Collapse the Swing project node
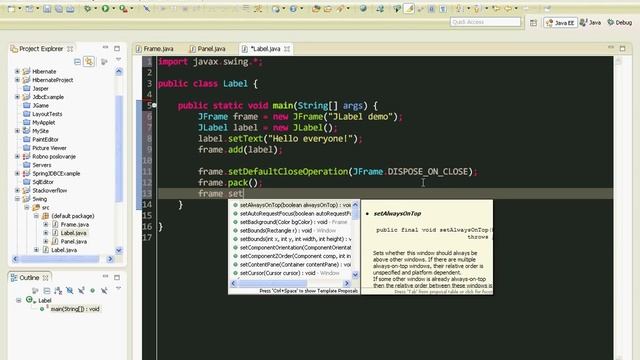640x360 pixels. pos(17,199)
